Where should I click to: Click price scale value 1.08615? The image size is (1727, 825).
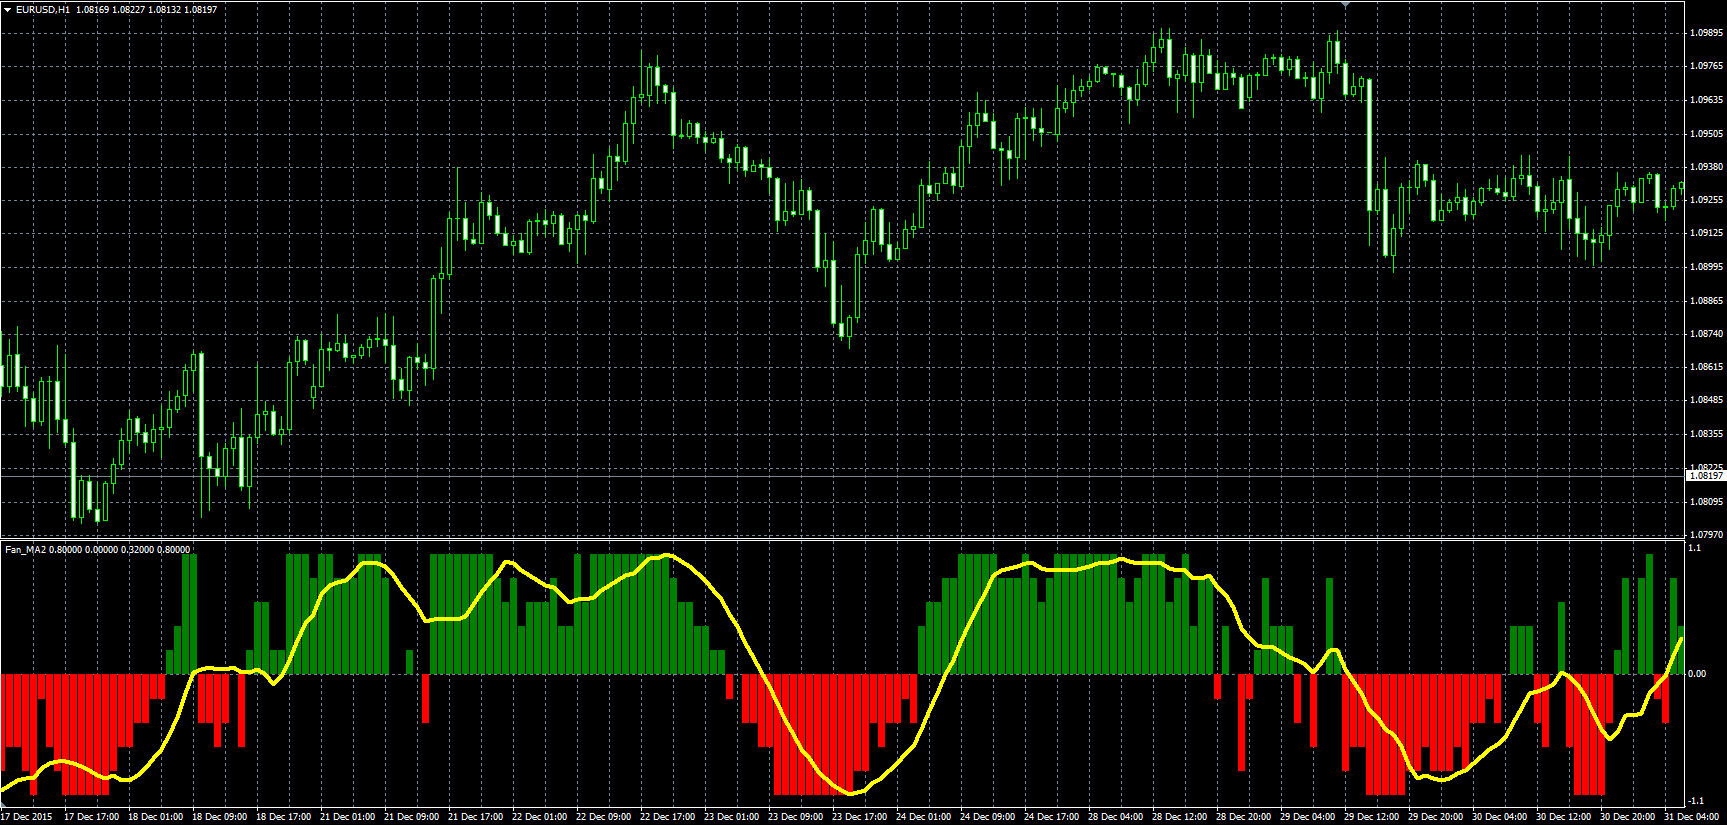pyautogui.click(x=1707, y=367)
